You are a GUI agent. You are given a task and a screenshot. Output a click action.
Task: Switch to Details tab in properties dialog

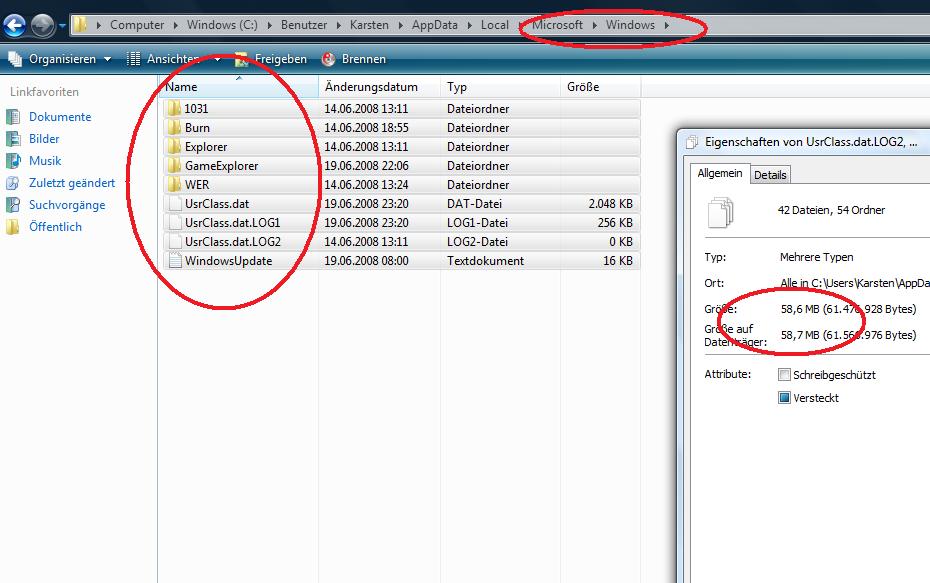(x=770, y=175)
